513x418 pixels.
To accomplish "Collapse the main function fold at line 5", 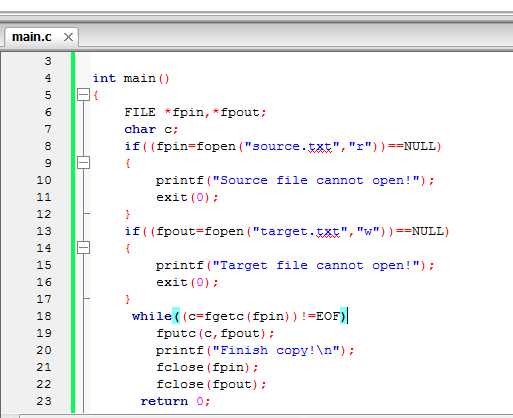I will coord(83,95).
